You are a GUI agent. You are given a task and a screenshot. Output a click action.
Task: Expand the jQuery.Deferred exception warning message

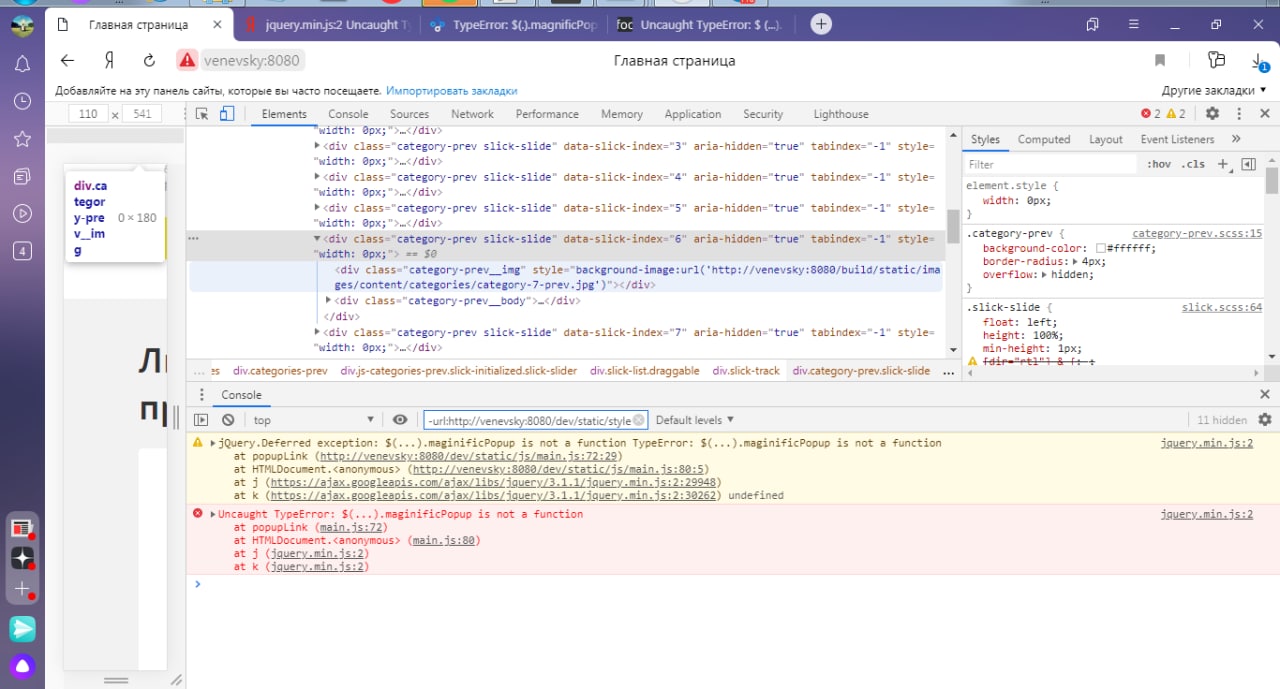coord(213,443)
